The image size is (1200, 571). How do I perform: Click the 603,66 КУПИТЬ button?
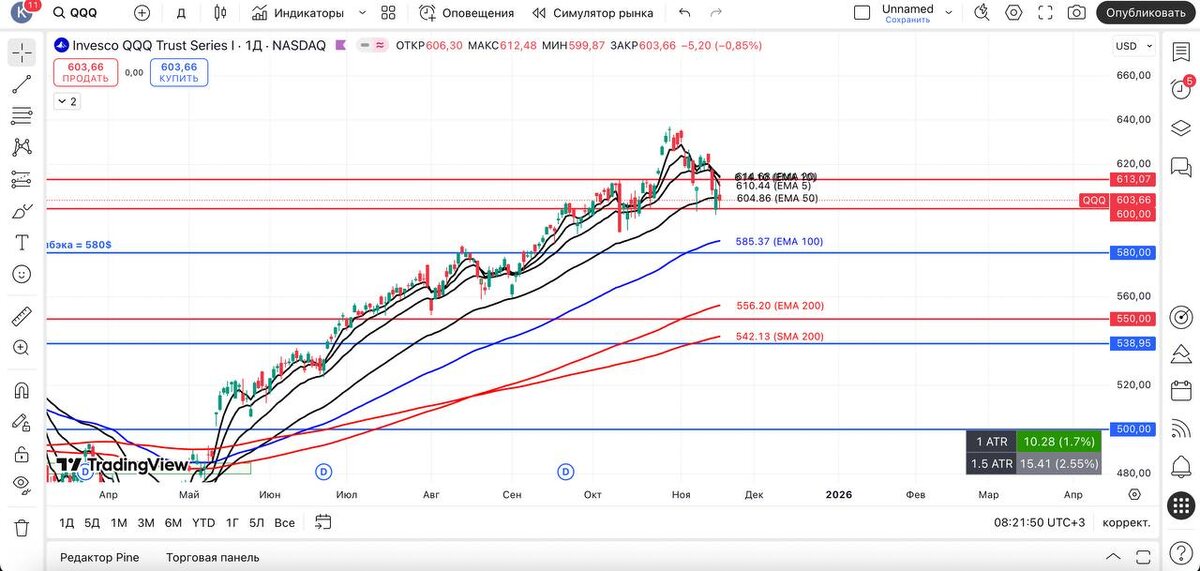[179, 72]
